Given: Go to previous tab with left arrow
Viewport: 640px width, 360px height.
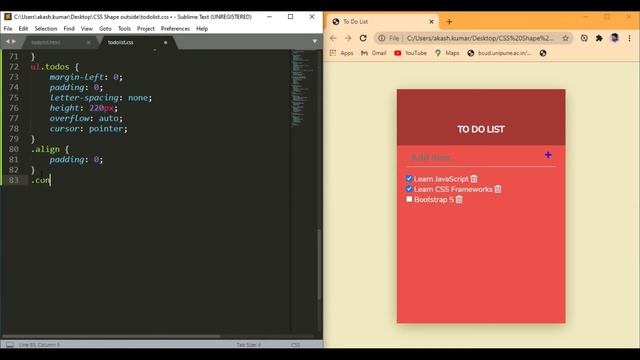Looking at the screenshot, I should (7, 42).
